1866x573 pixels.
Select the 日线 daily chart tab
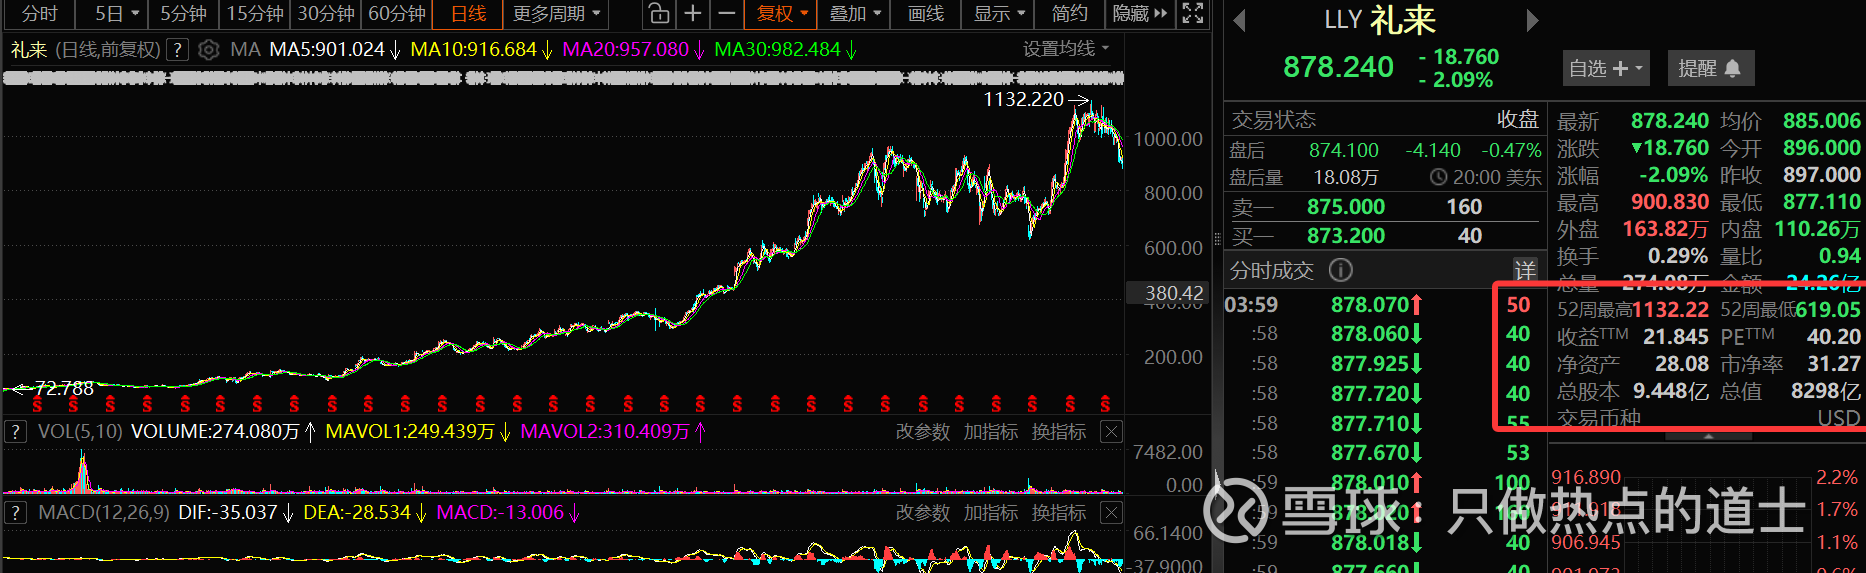coord(468,14)
